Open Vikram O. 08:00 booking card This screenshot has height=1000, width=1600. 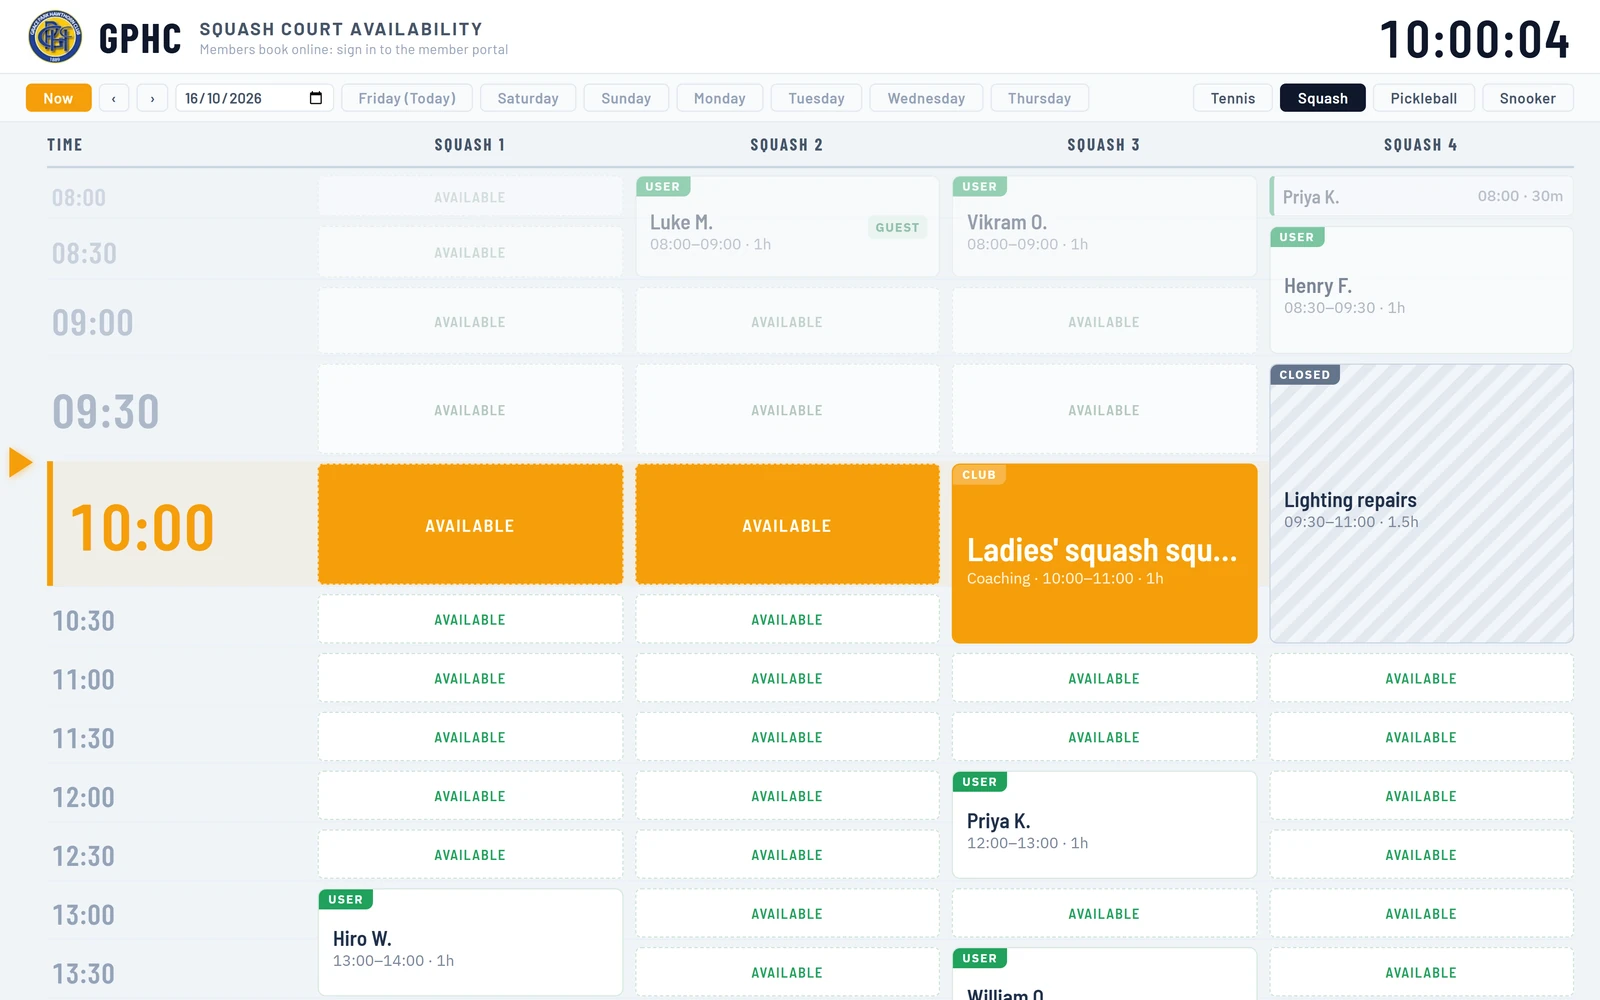coord(1104,227)
